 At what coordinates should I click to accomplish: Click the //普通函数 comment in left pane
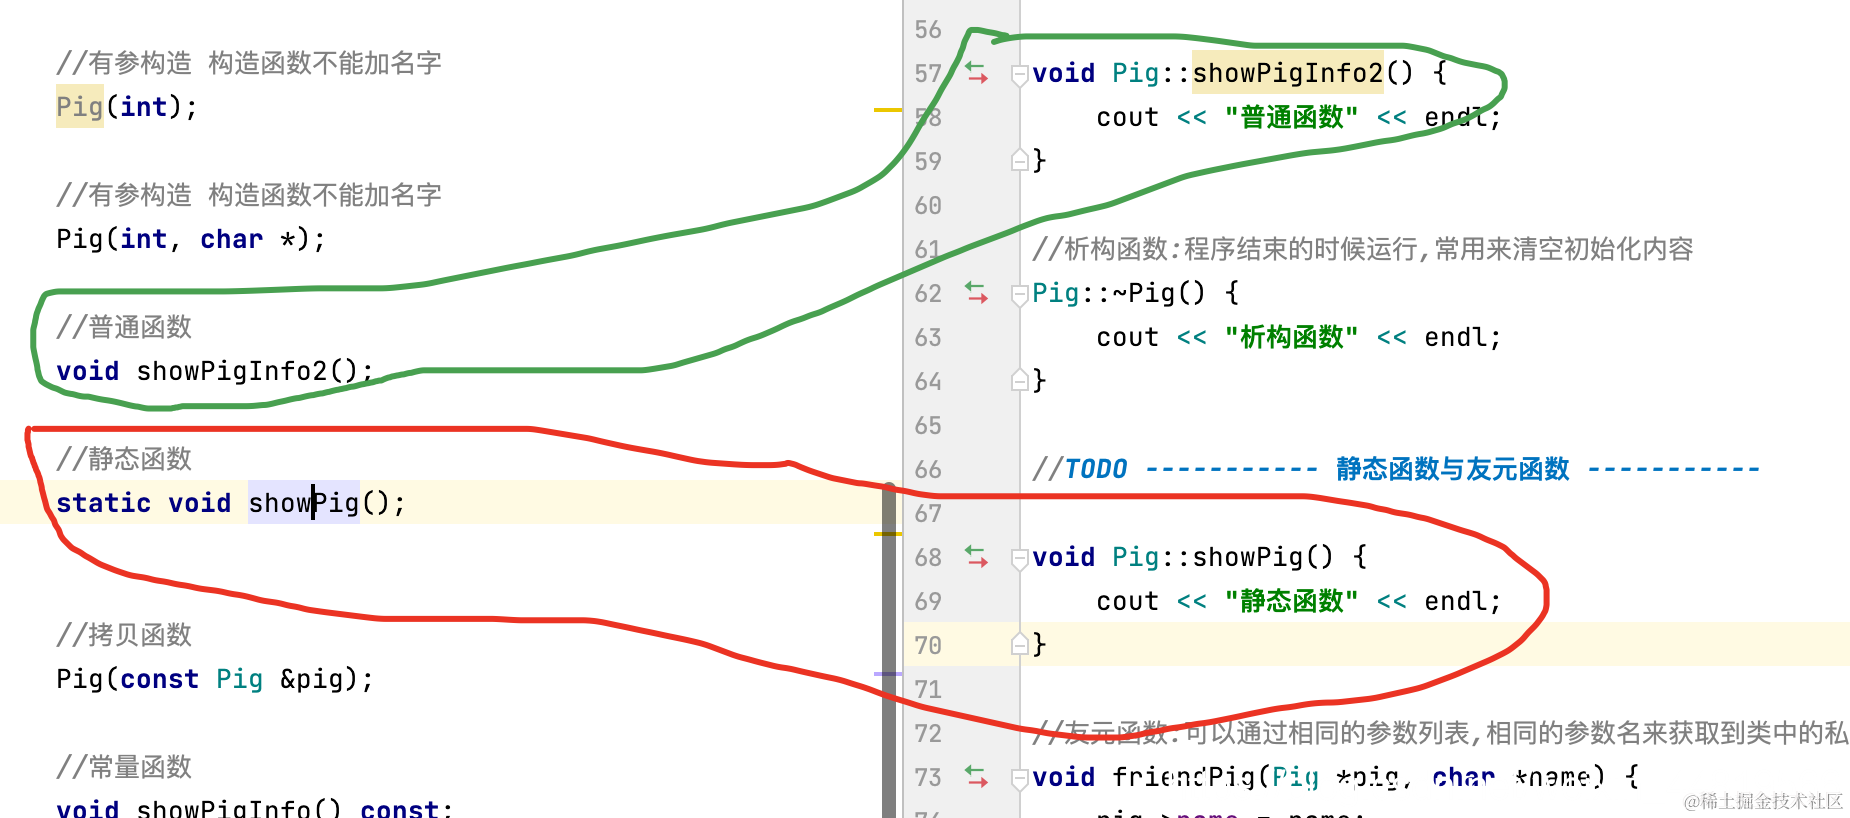(x=124, y=327)
